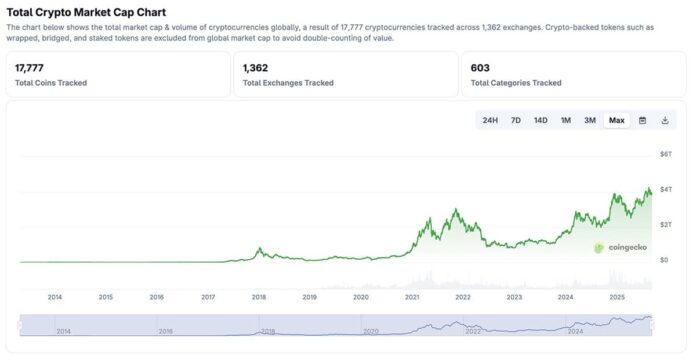Select the 7D time range
The image size is (696, 363).
pyautogui.click(x=515, y=120)
